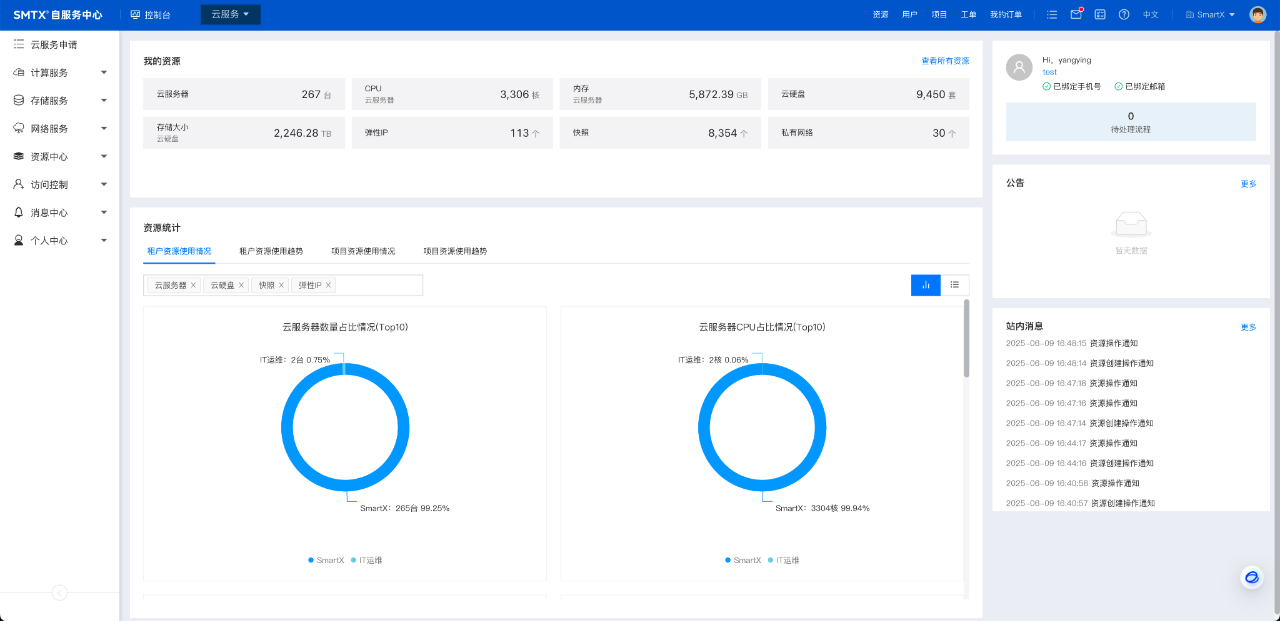1280x621 pixels.
Task: Switch to bar chart view
Action: pyautogui.click(x=925, y=285)
